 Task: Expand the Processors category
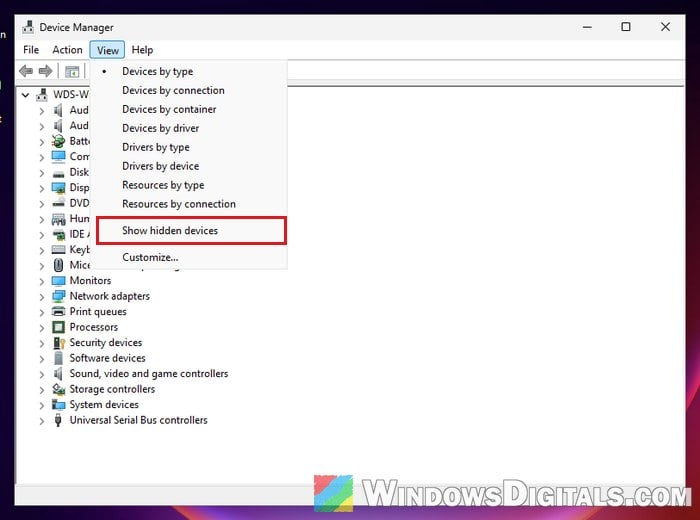[x=42, y=328]
